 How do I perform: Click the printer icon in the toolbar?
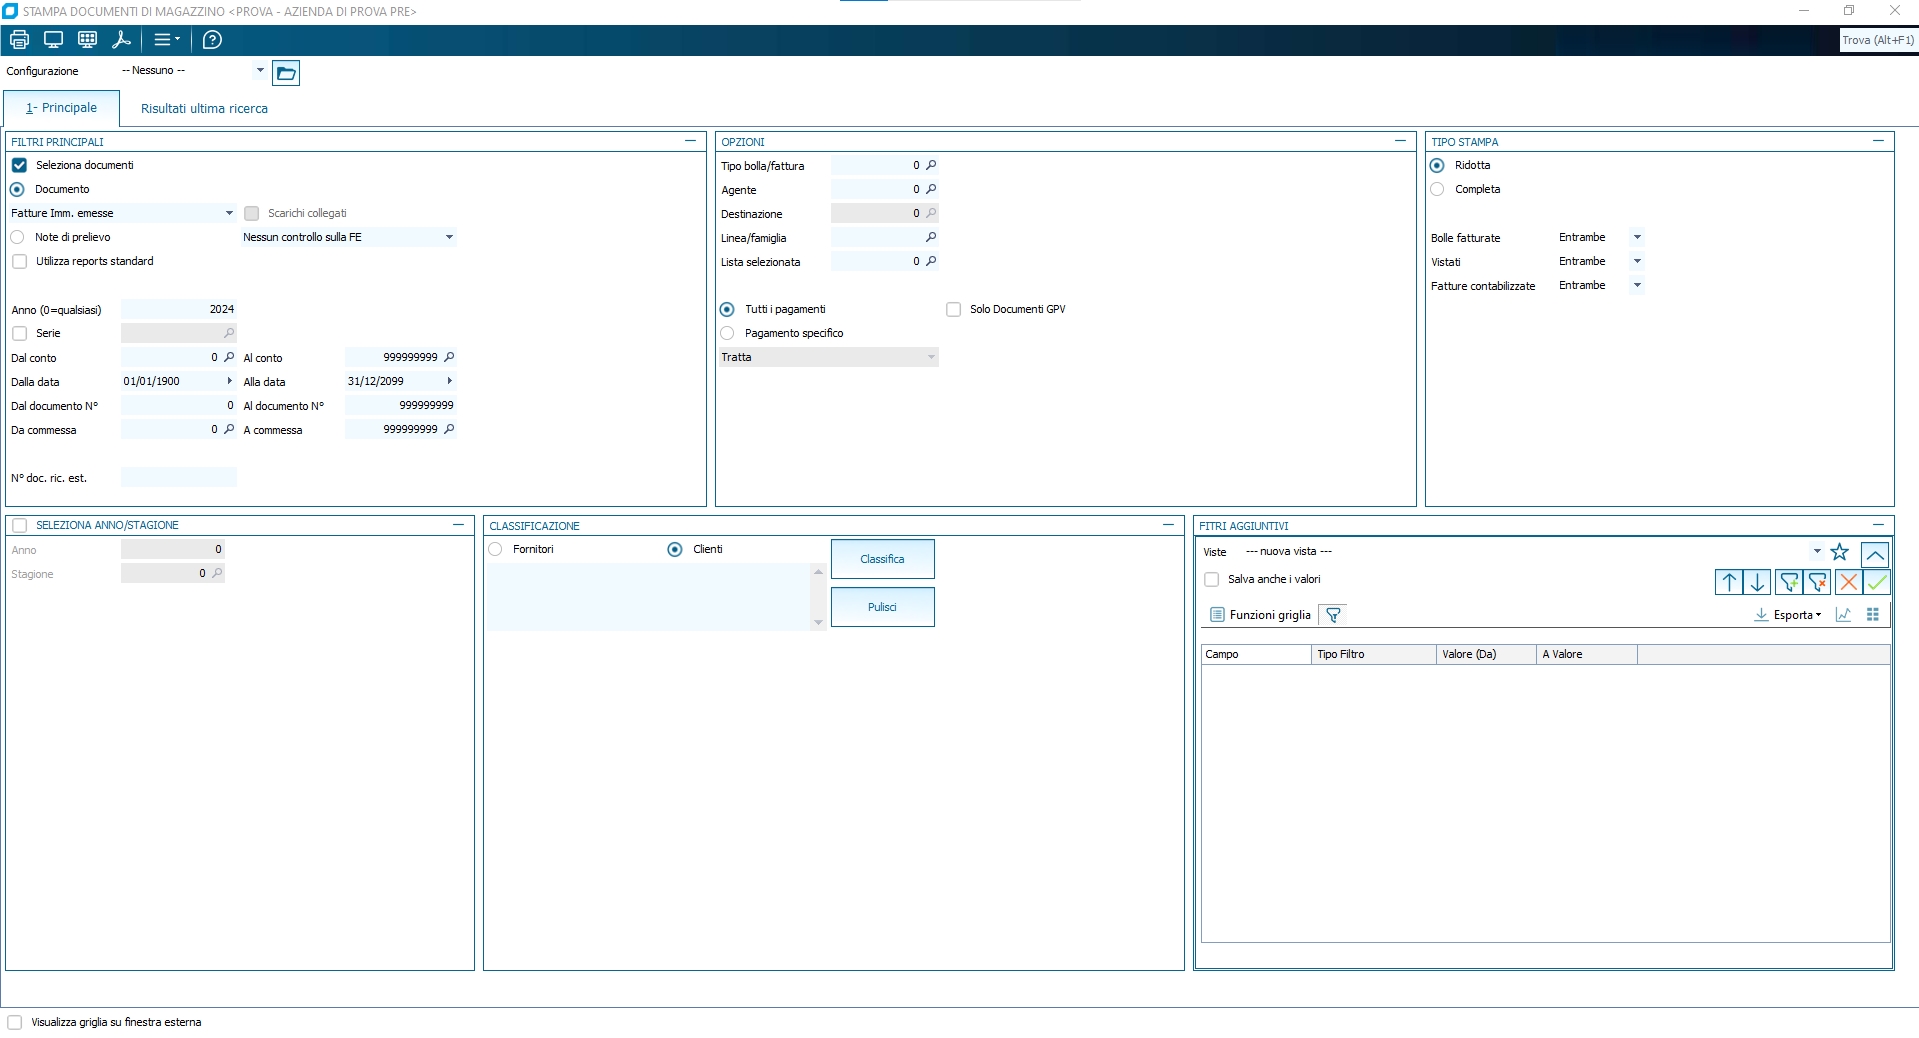tap(19, 40)
